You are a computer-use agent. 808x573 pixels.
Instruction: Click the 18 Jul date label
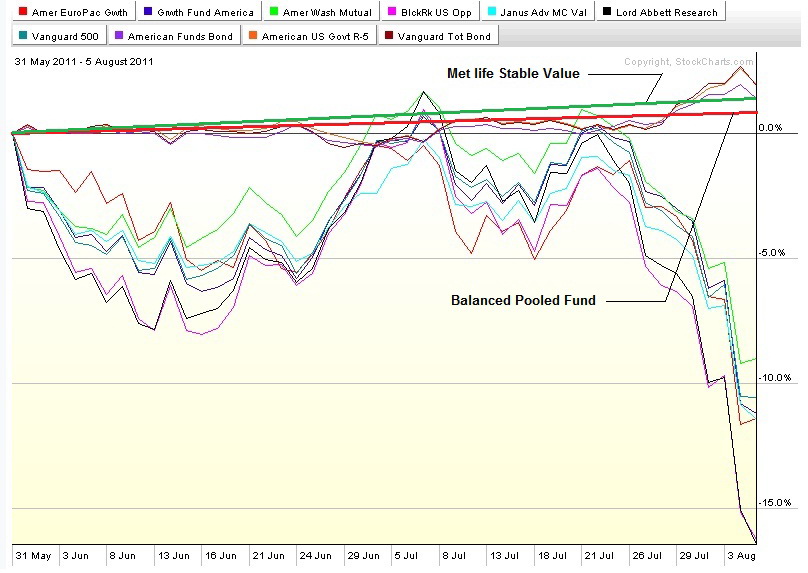[x=552, y=556]
